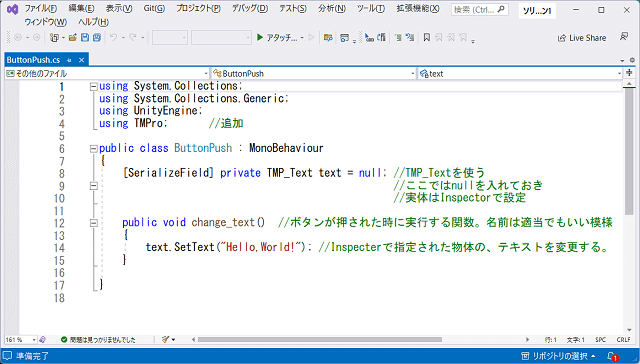Open the 161 % zoom dropdown
Viewport: 640px width, 364px height.
click(20, 340)
